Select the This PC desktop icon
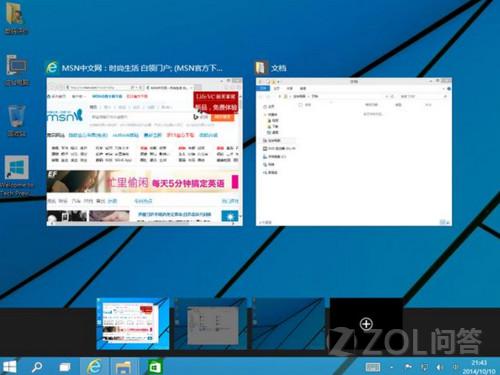 tap(17, 70)
